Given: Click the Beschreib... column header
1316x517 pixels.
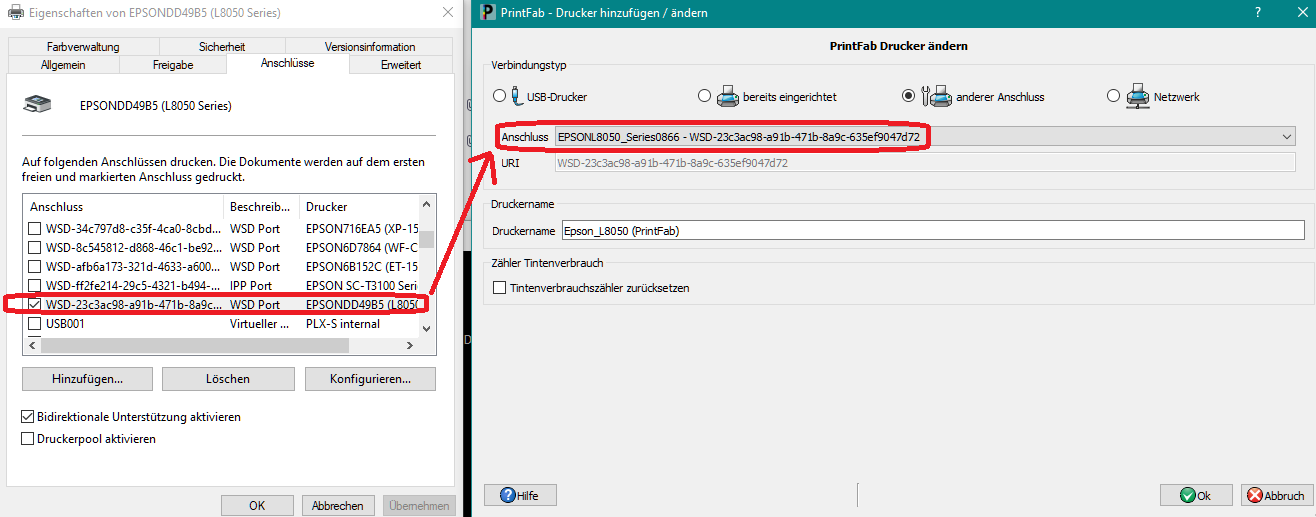Looking at the screenshot, I should tap(261, 206).
